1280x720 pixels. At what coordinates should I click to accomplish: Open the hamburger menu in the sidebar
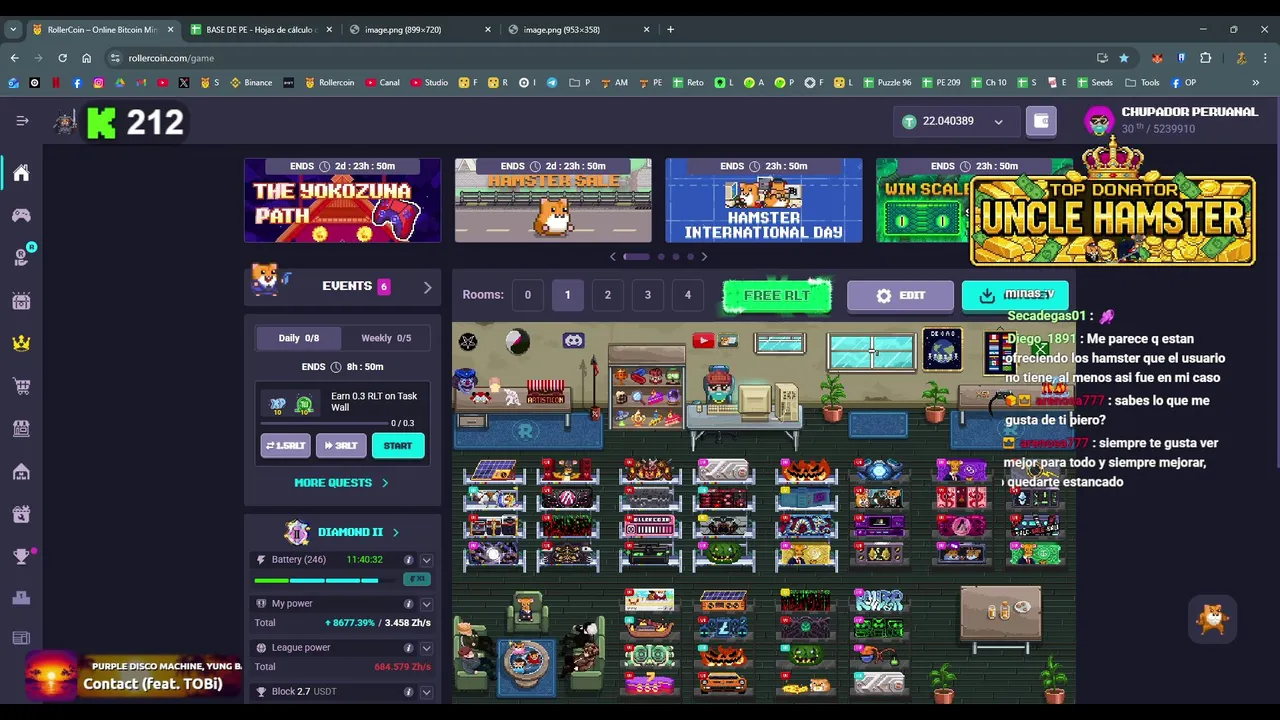coord(22,121)
